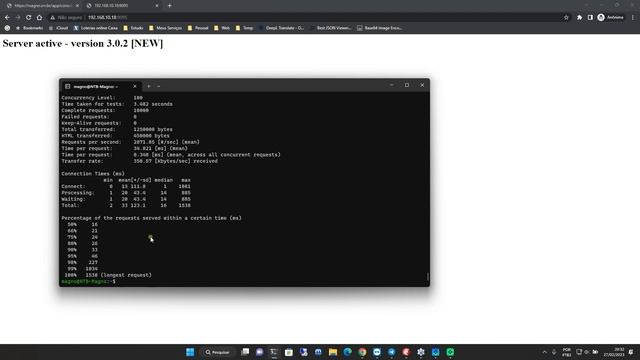Open the DeepL Translate bookmark
The height and width of the screenshot is (360, 640).
[x=282, y=28]
